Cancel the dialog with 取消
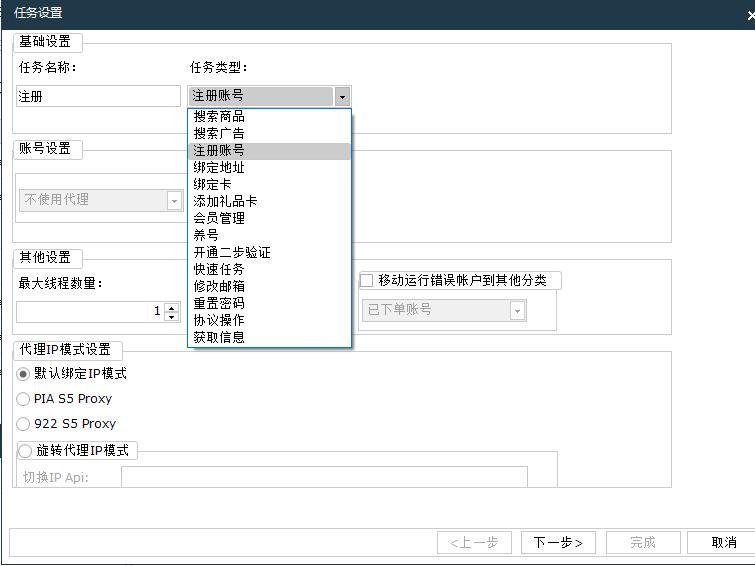The height and width of the screenshot is (566, 755). pyautogui.click(x=723, y=543)
